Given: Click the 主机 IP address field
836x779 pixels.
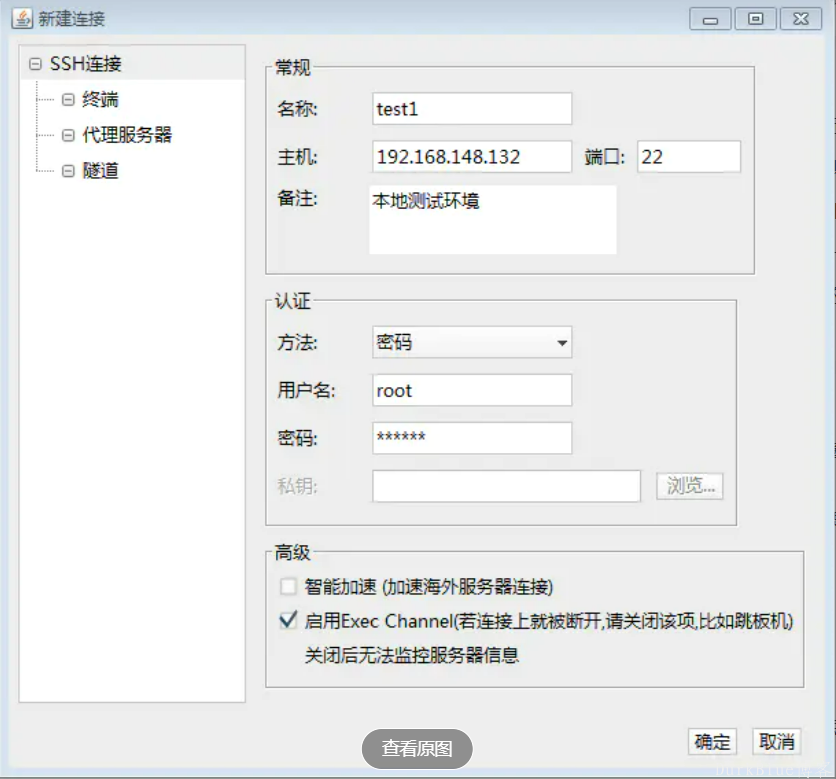Looking at the screenshot, I should click(471, 157).
